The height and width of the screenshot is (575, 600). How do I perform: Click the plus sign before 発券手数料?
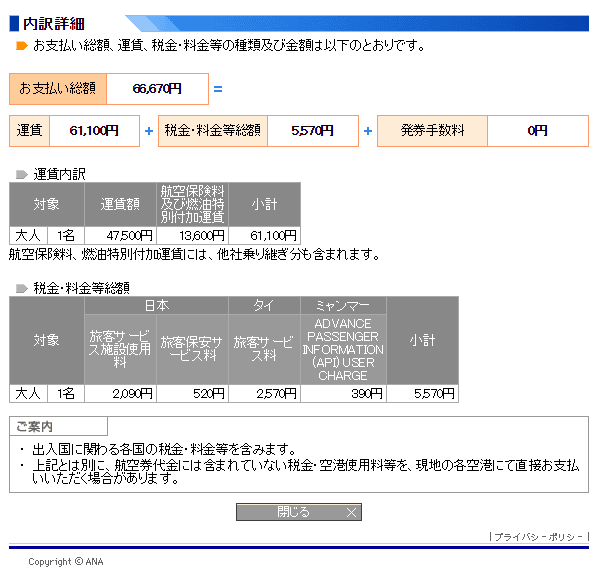click(x=368, y=131)
